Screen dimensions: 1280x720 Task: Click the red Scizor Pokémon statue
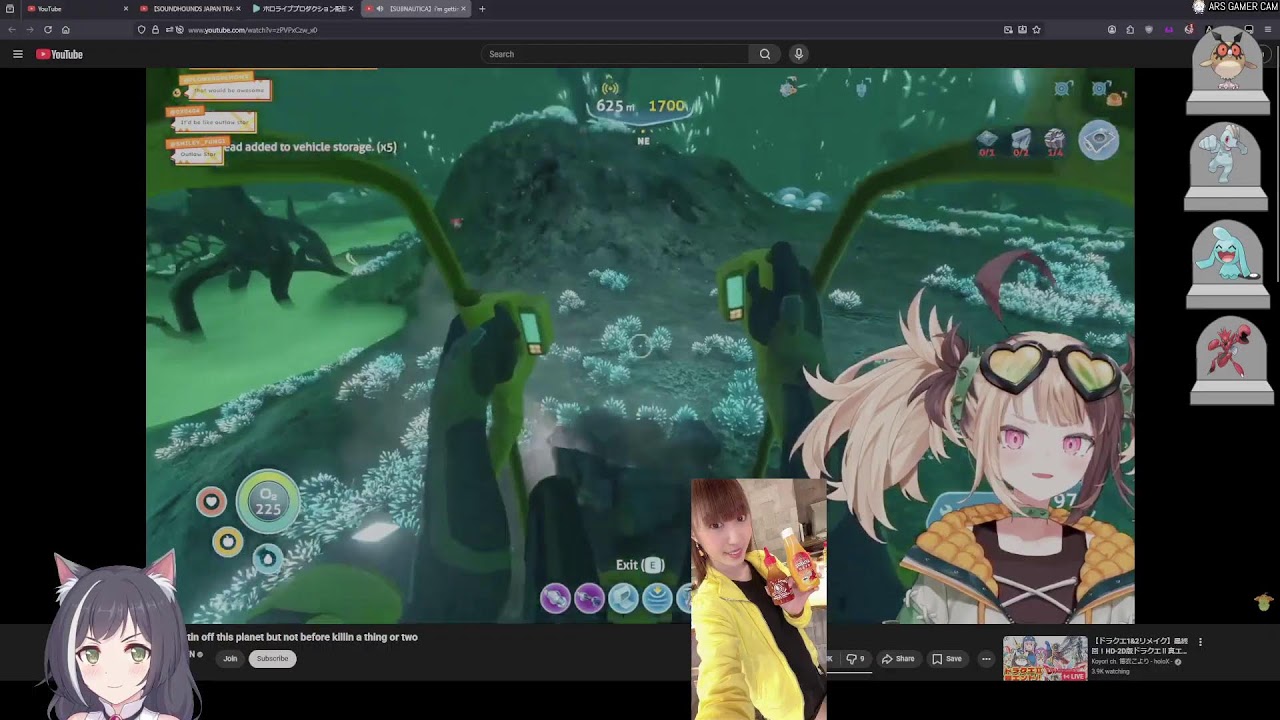click(1230, 360)
